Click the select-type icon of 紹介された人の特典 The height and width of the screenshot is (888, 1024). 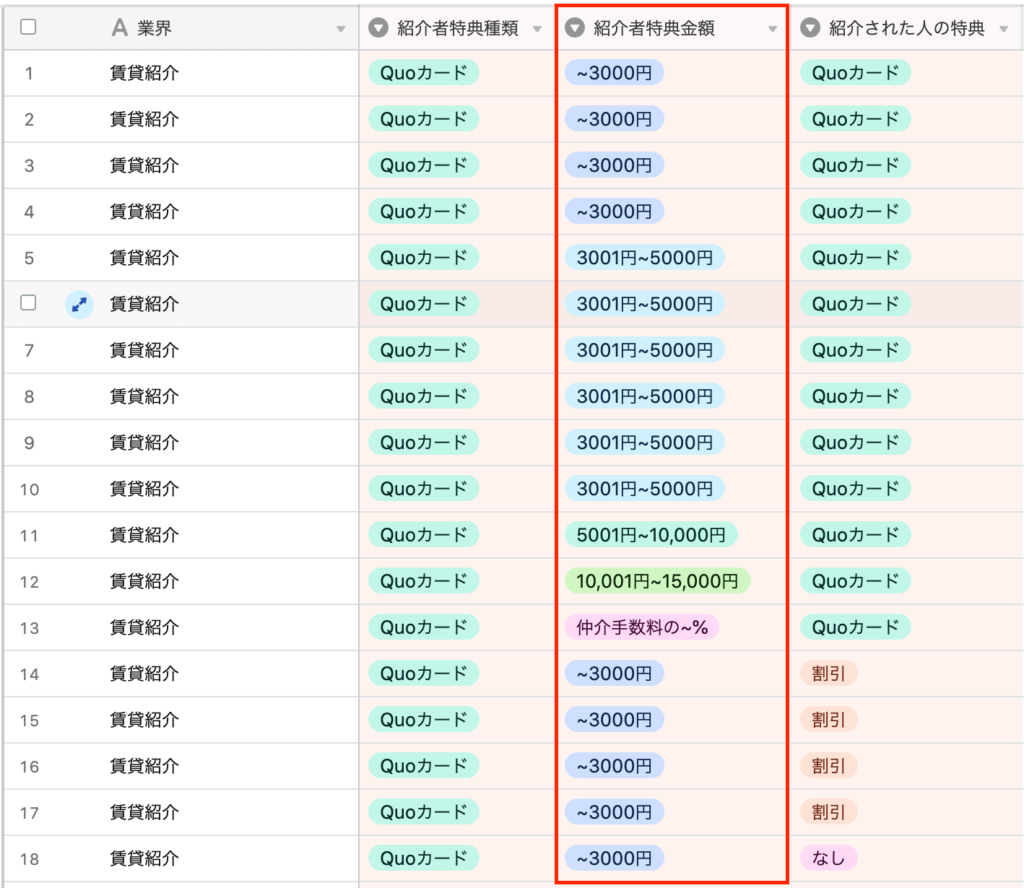tap(810, 27)
